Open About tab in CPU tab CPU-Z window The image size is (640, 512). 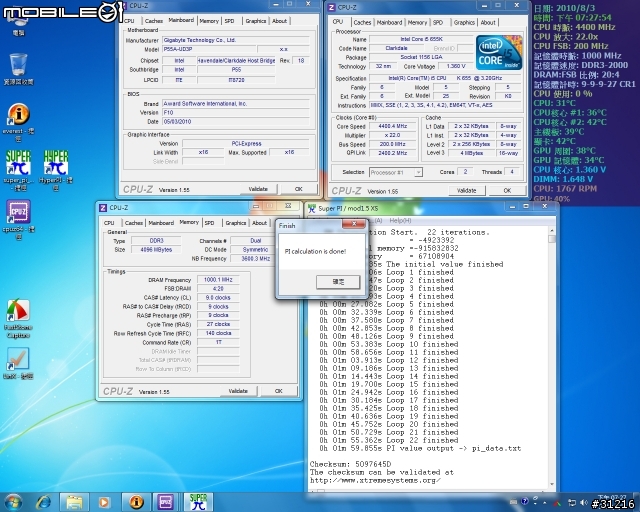click(488, 23)
